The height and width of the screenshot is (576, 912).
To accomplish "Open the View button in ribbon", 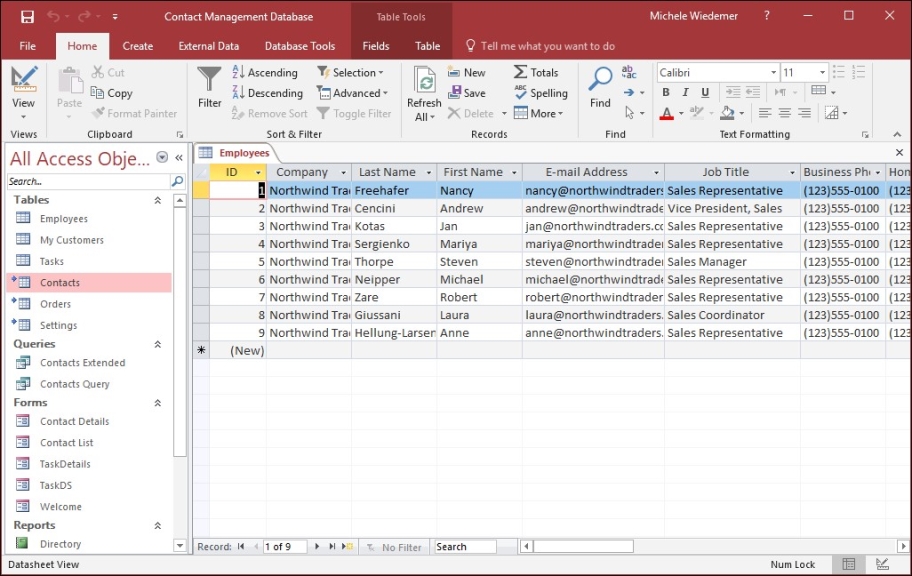I will tap(23, 92).
